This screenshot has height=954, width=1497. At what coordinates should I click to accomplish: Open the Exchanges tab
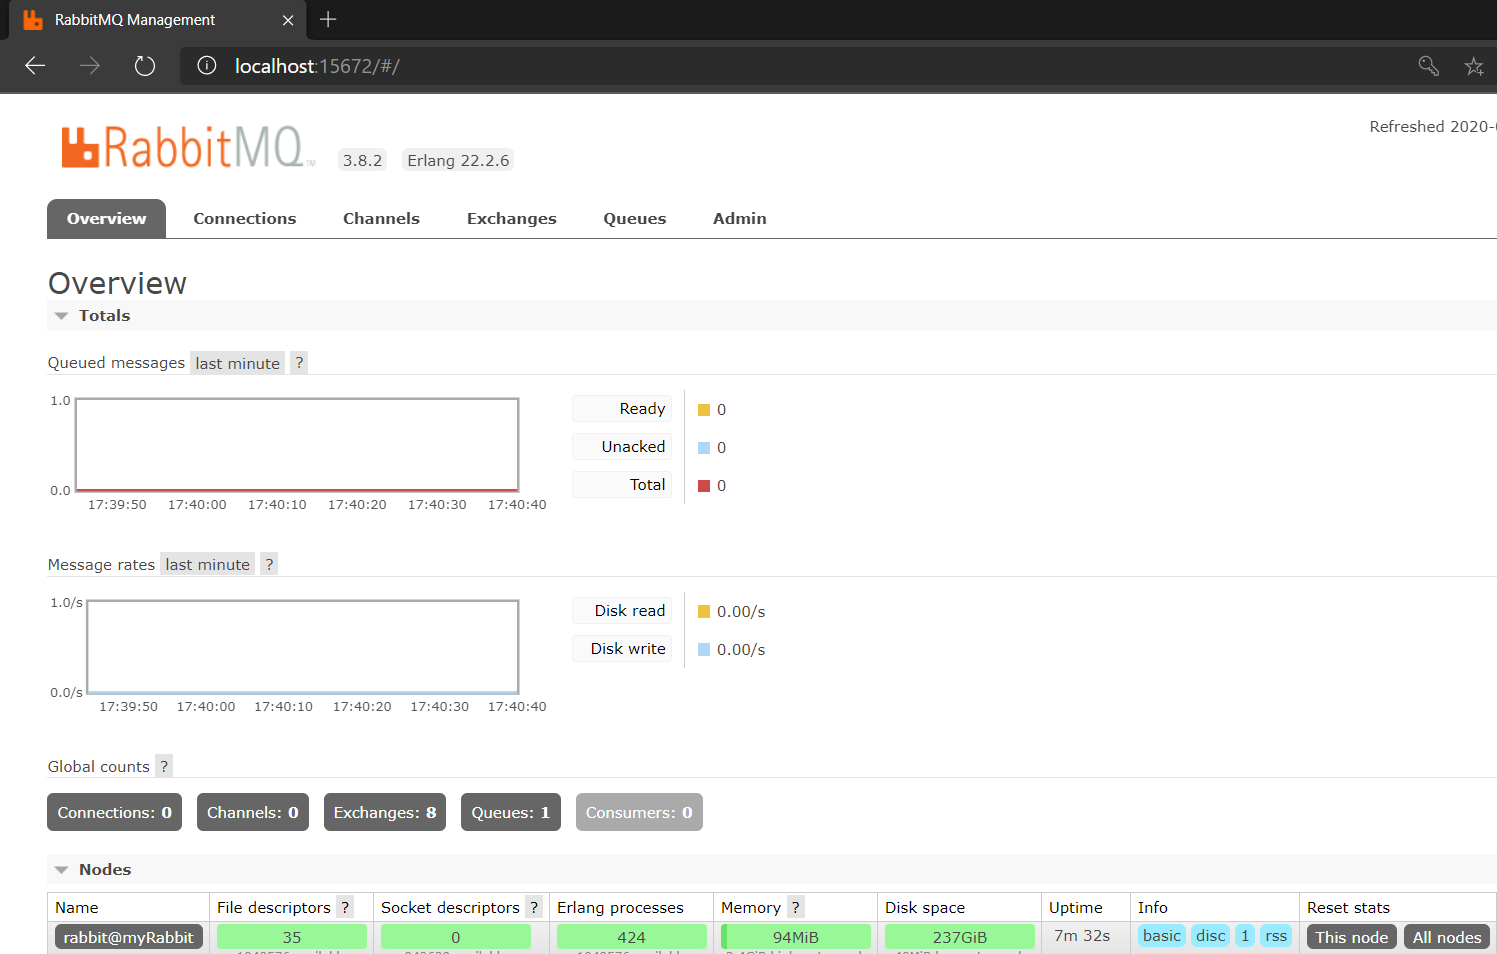(511, 219)
